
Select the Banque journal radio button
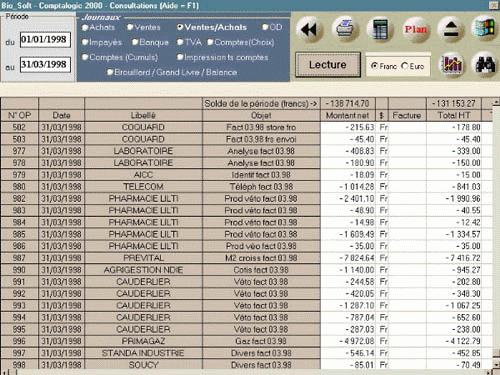(151, 42)
